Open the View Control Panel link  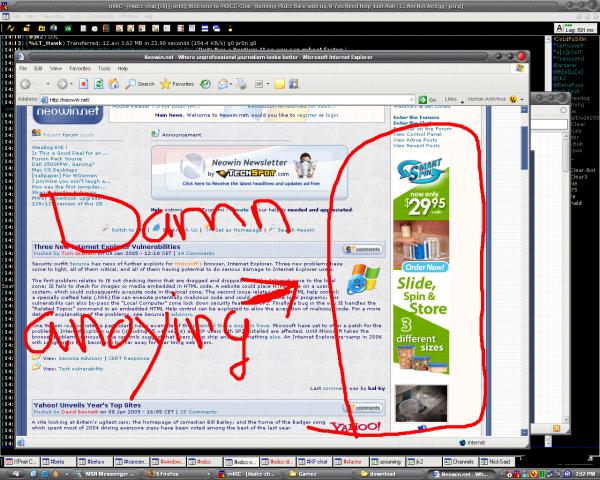coord(417,134)
